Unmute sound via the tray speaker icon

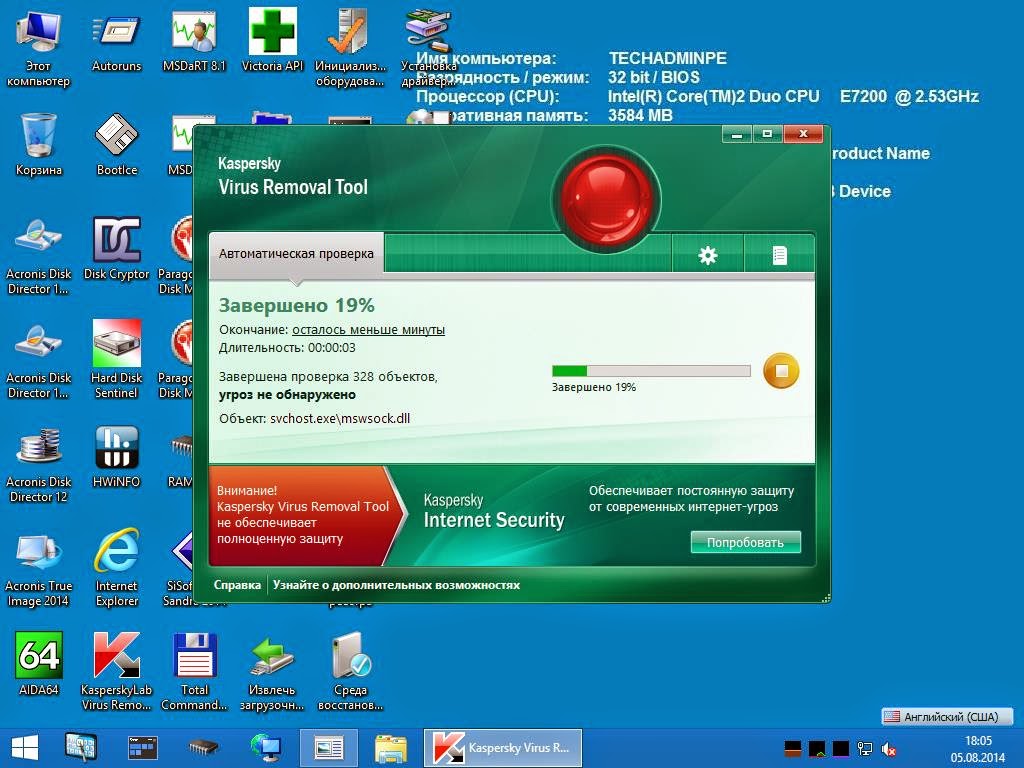coord(888,749)
